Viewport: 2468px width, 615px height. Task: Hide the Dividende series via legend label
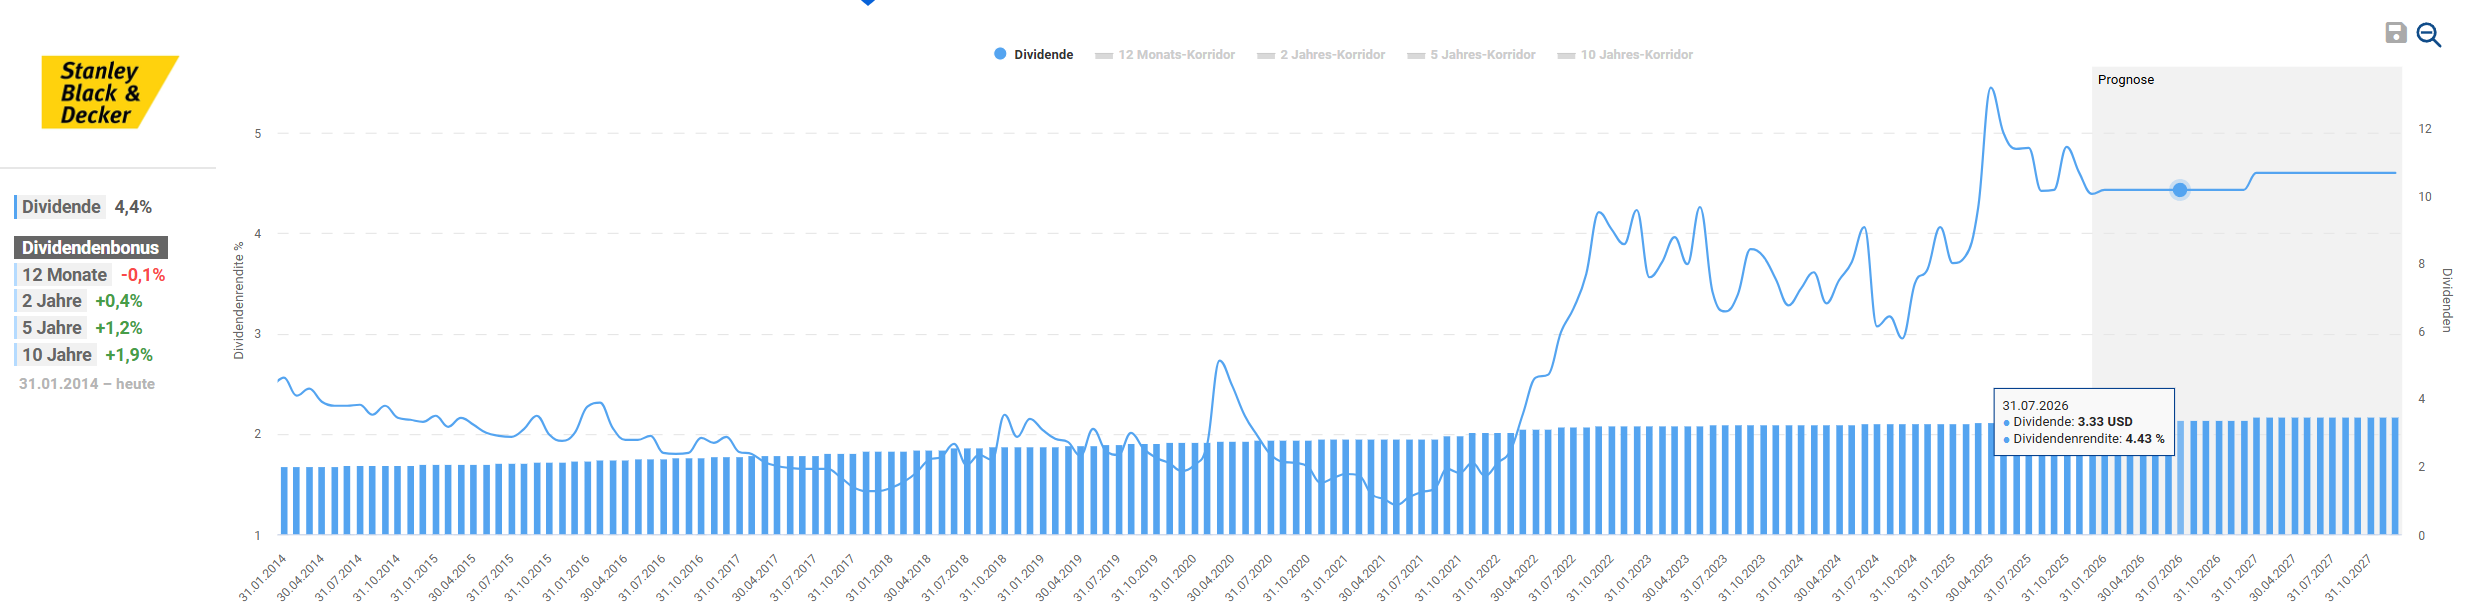(x=1043, y=55)
